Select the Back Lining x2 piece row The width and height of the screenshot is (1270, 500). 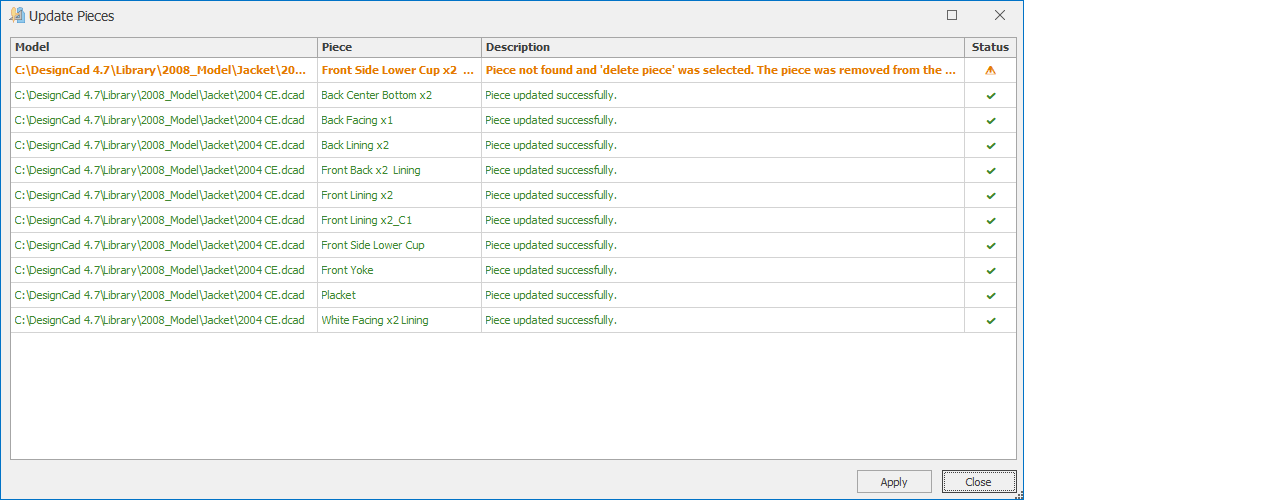[355, 145]
